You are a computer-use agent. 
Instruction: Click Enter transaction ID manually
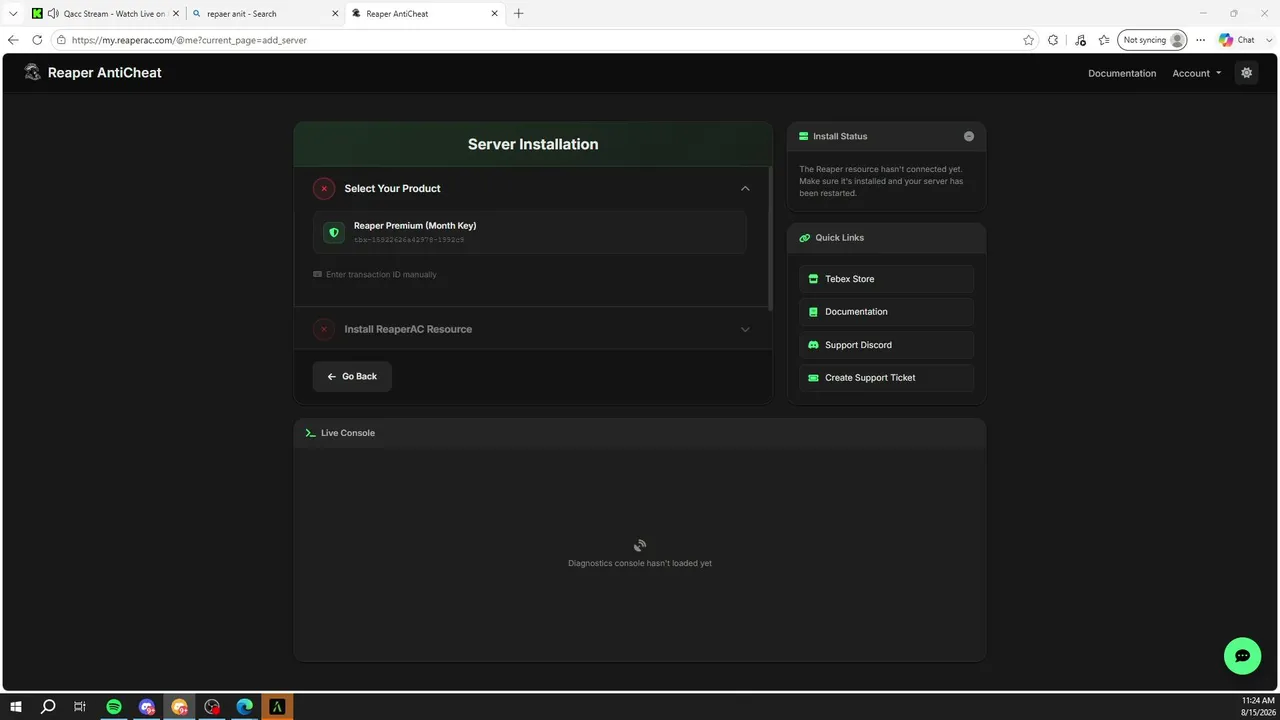(375, 274)
